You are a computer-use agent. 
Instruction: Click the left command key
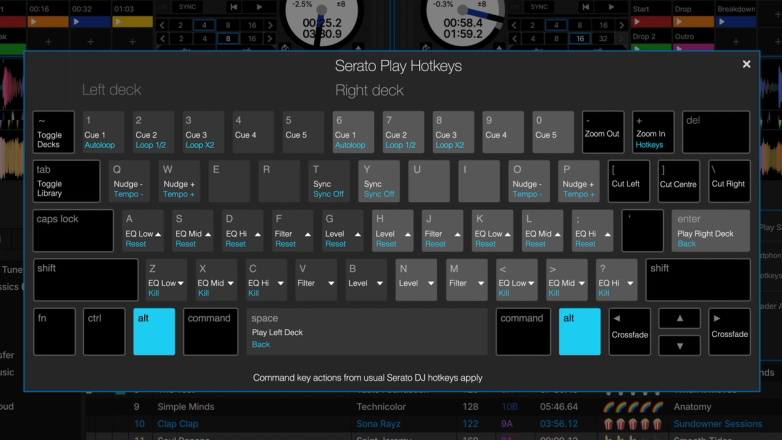coord(210,332)
